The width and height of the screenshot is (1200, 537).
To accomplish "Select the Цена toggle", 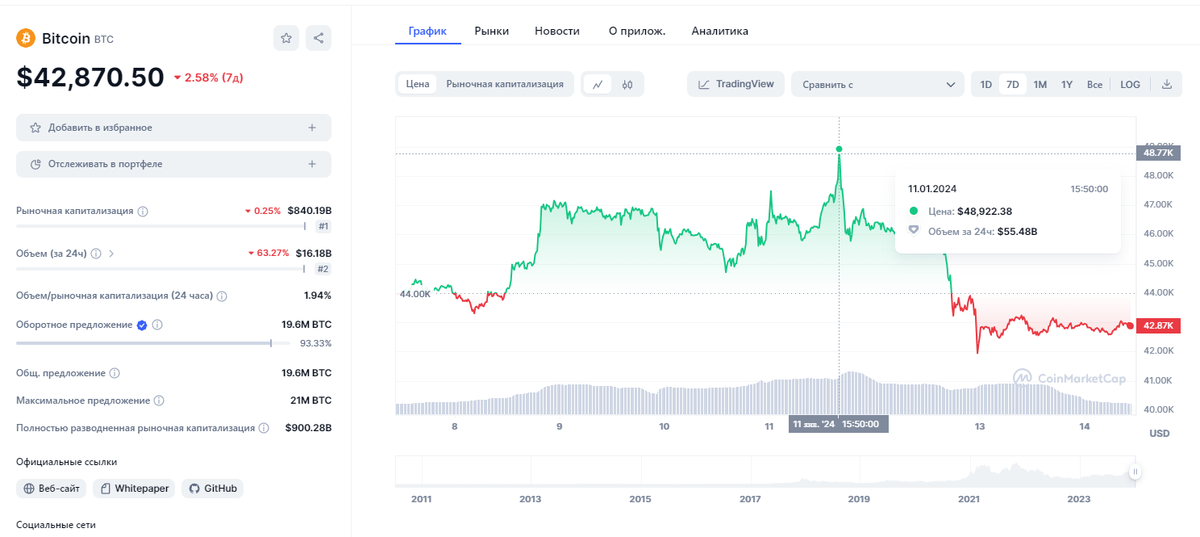I will click(418, 85).
